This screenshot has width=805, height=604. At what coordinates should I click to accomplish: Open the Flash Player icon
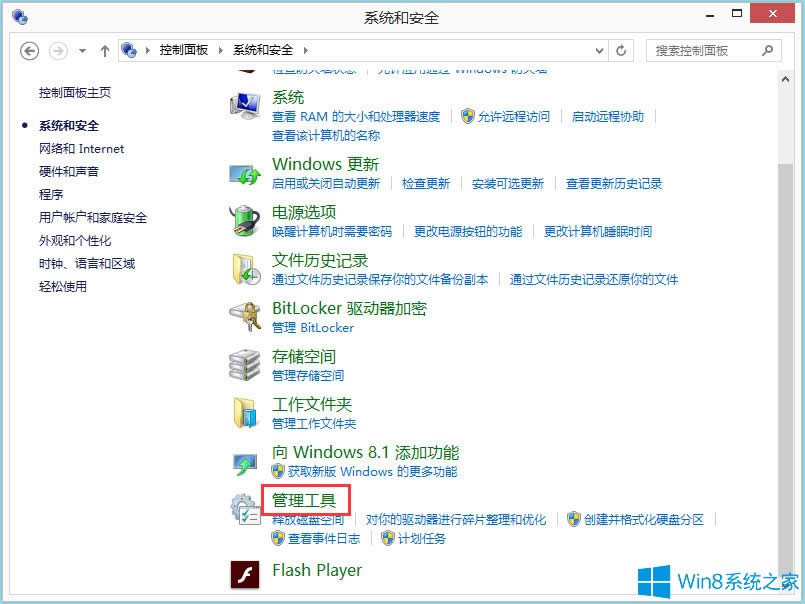pos(245,574)
